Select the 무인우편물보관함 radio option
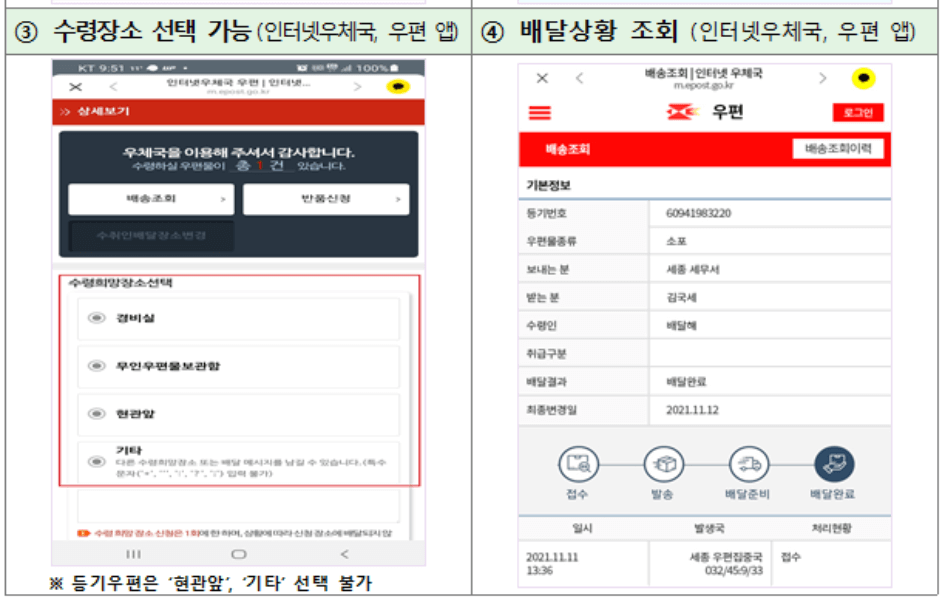This screenshot has height=603, width=946. (97, 366)
